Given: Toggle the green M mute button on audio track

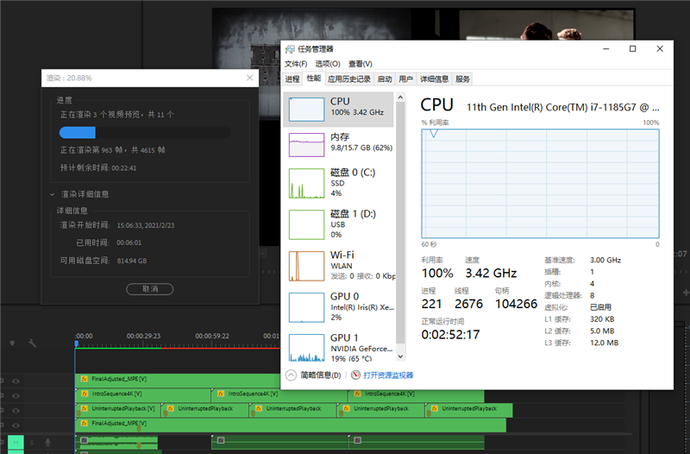Looking at the screenshot, I should [16, 443].
